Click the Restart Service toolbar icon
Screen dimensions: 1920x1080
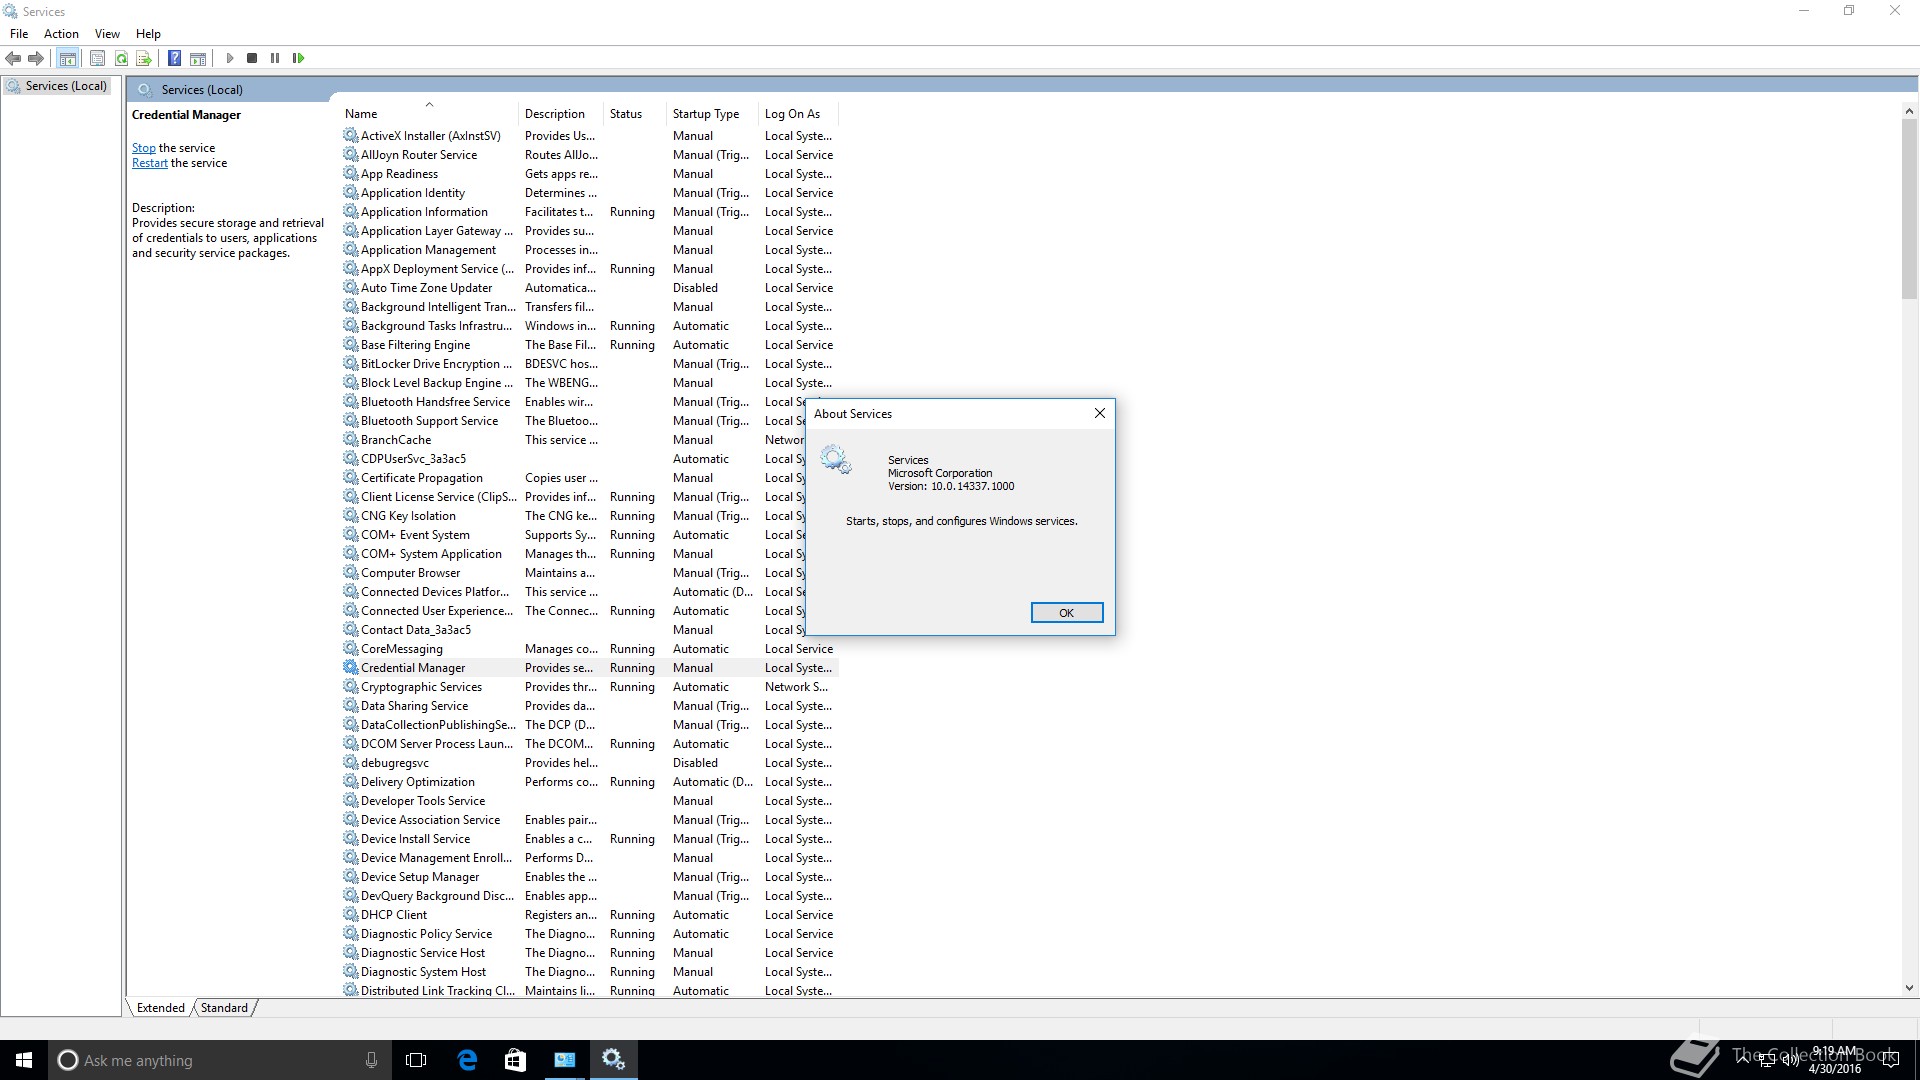(298, 58)
